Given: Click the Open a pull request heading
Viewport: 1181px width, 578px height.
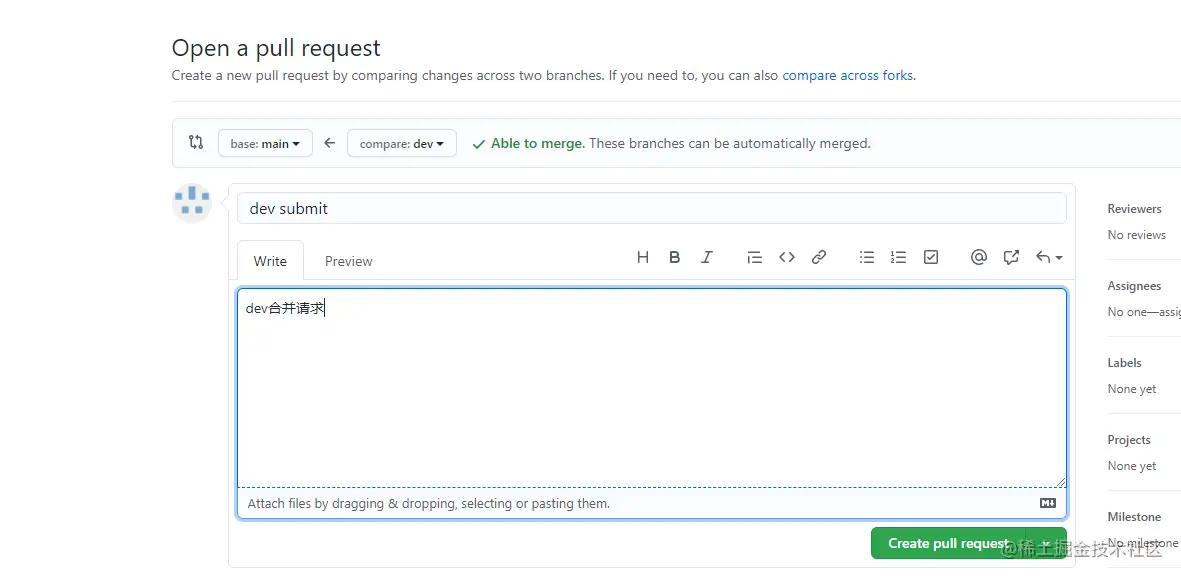Looking at the screenshot, I should point(276,48).
